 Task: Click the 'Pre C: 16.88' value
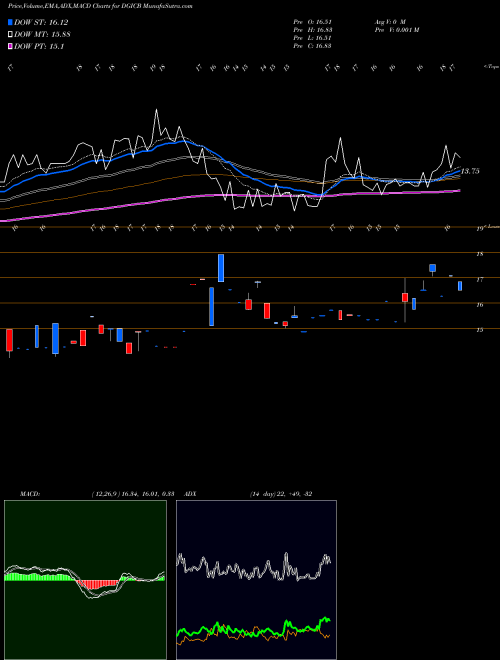click(312, 46)
